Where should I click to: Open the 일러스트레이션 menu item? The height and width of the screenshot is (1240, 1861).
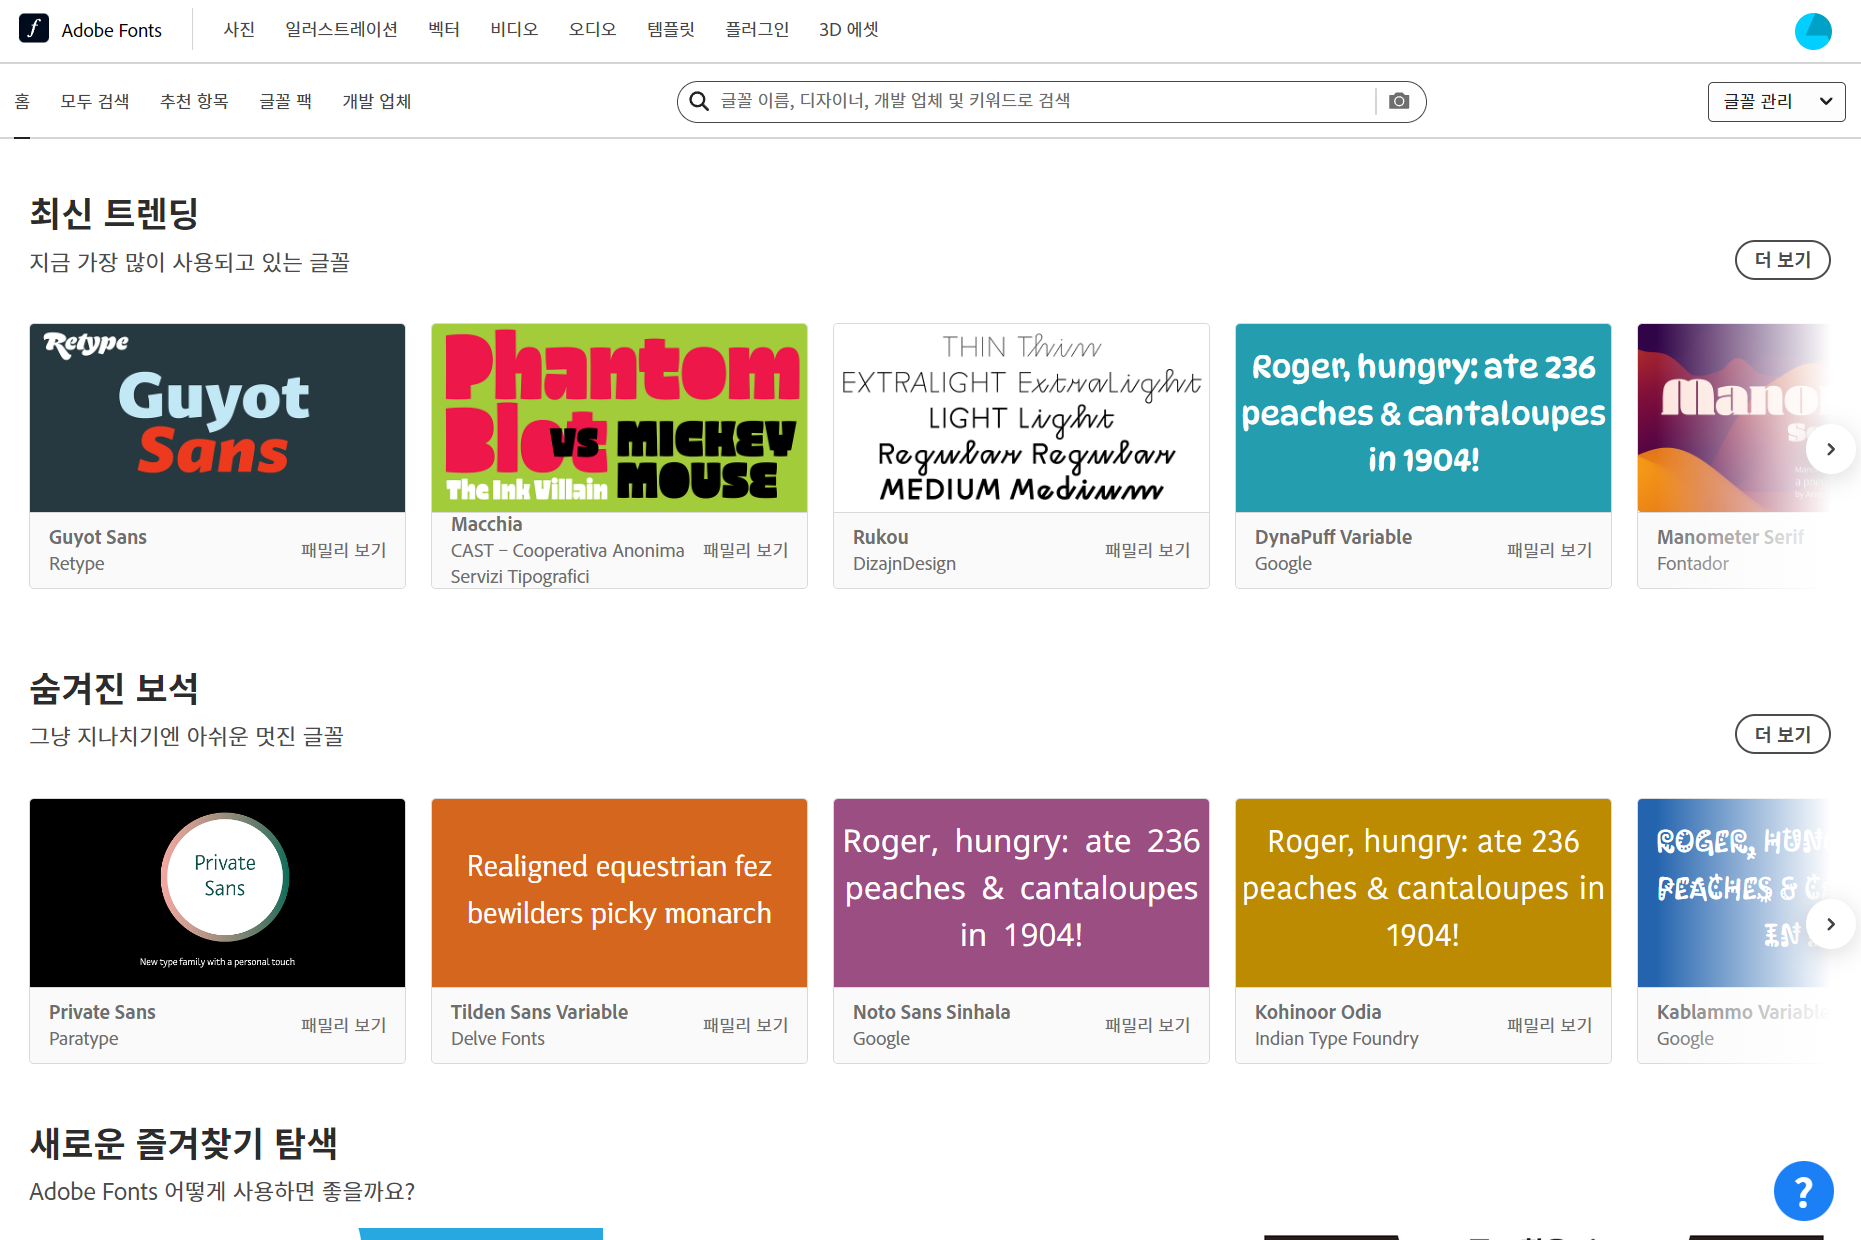point(341,30)
